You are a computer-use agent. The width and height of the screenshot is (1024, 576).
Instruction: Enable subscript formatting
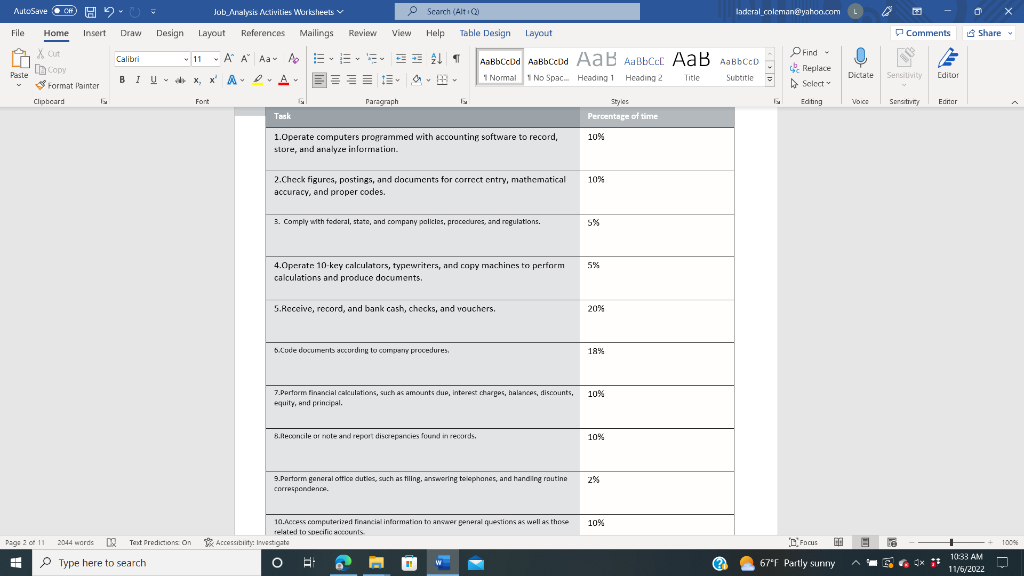pyautogui.click(x=196, y=79)
